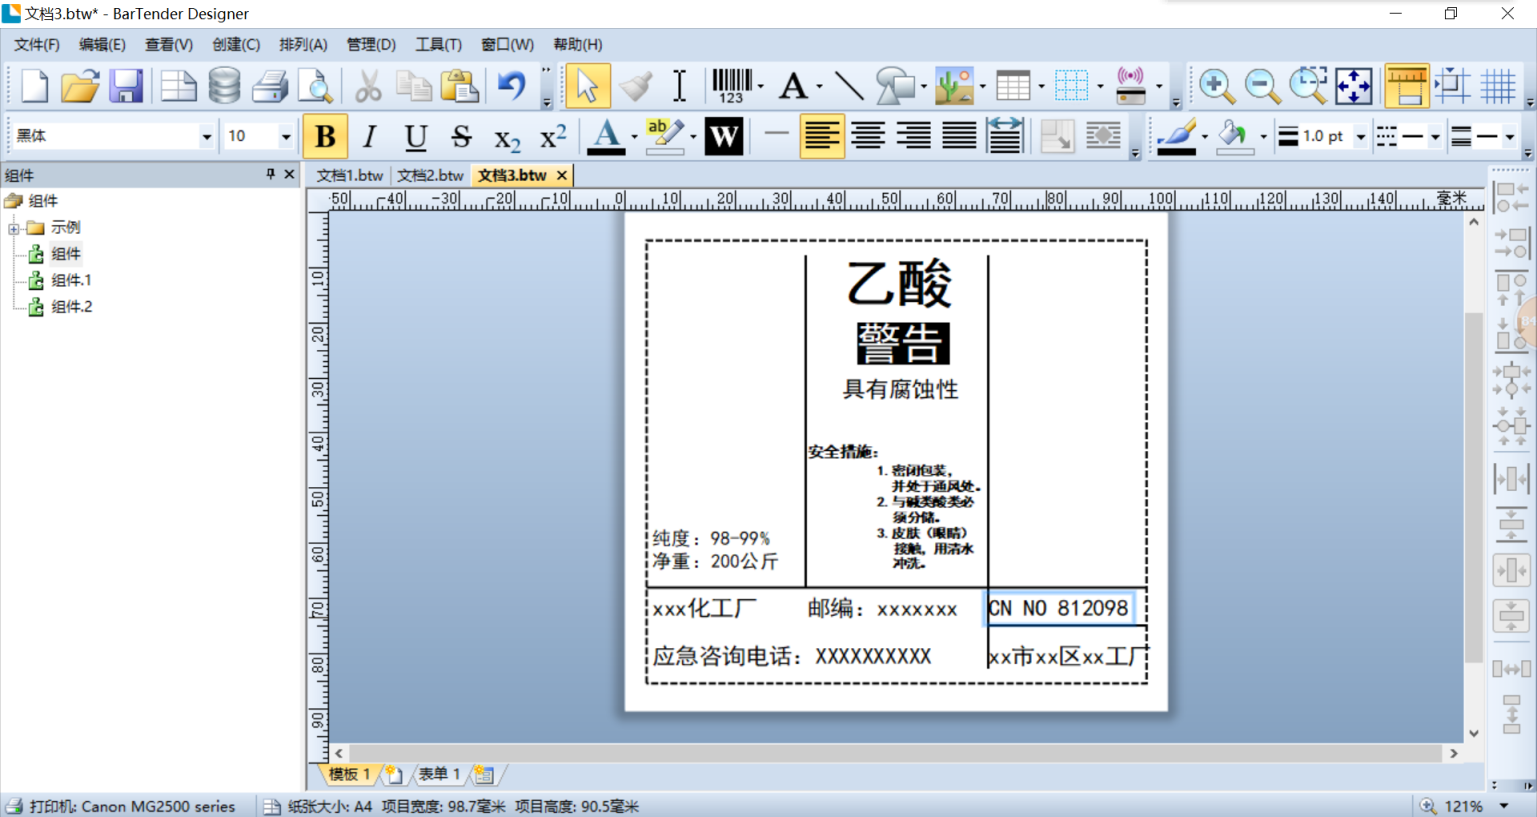1537x817 pixels.
Task: Click the line color brush icon
Action: [x=1177, y=136]
